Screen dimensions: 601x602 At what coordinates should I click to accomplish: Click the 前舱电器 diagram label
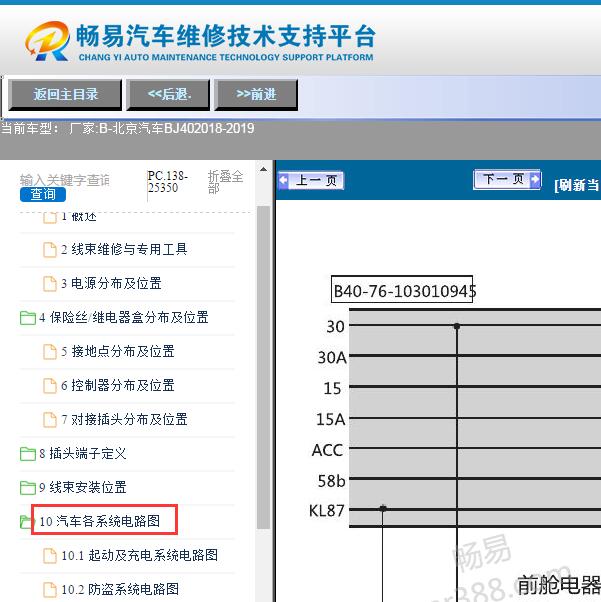click(559, 585)
